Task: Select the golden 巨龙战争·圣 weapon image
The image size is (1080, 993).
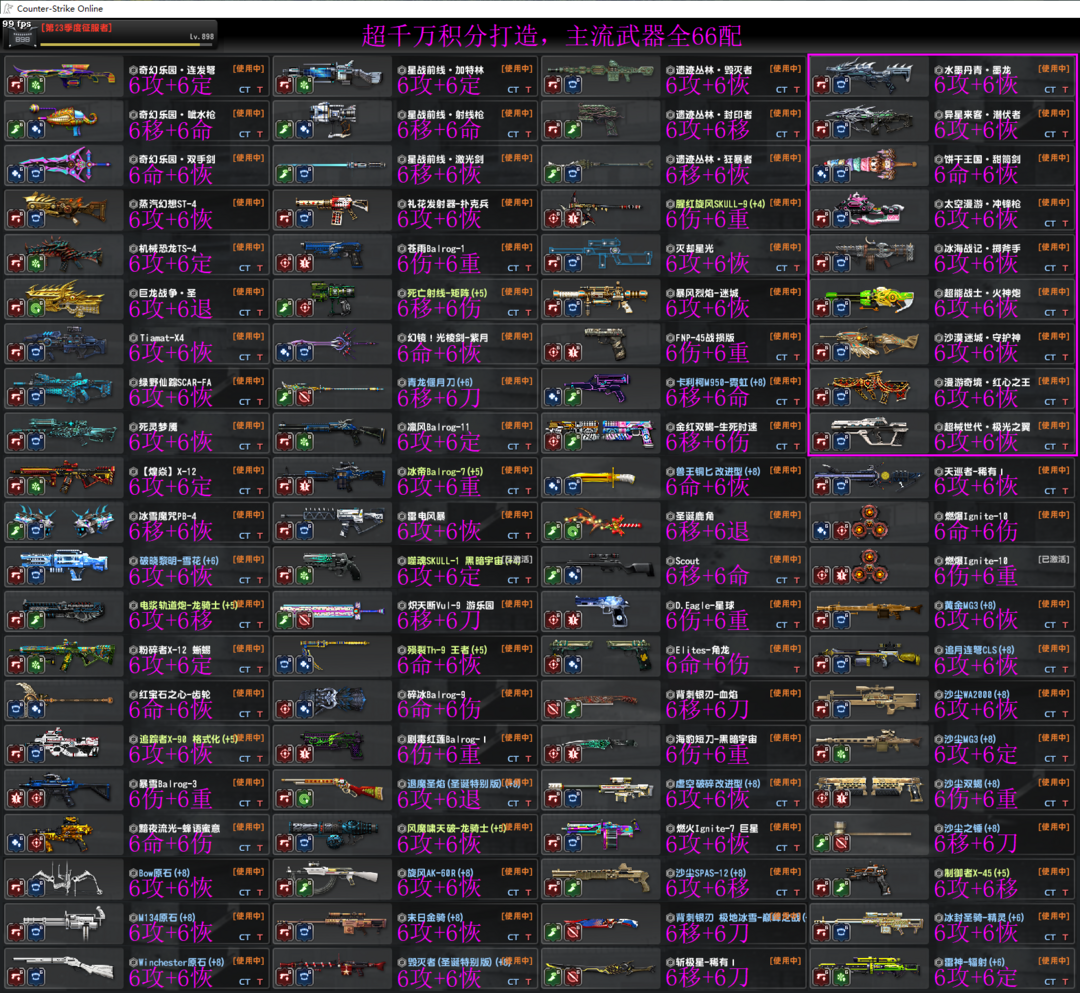Action: [x=64, y=298]
